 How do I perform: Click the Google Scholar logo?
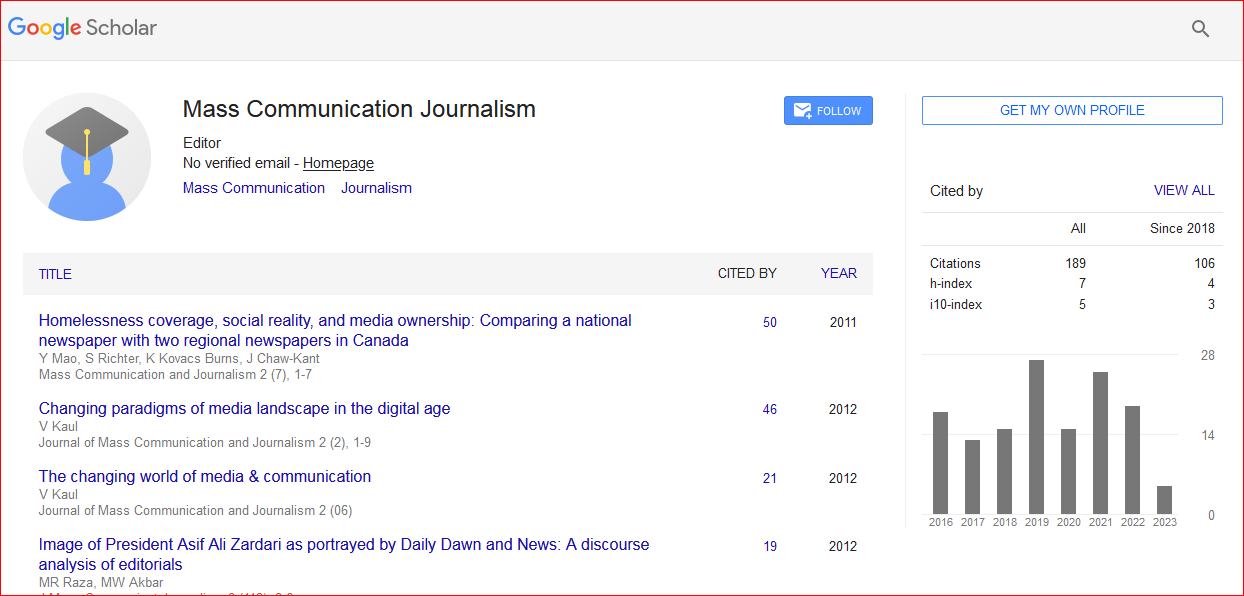point(83,28)
